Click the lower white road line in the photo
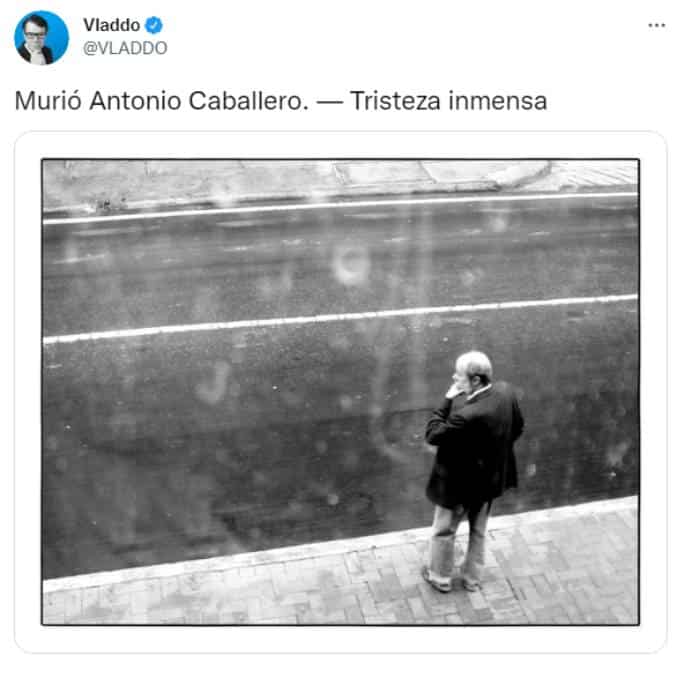 coord(341,319)
